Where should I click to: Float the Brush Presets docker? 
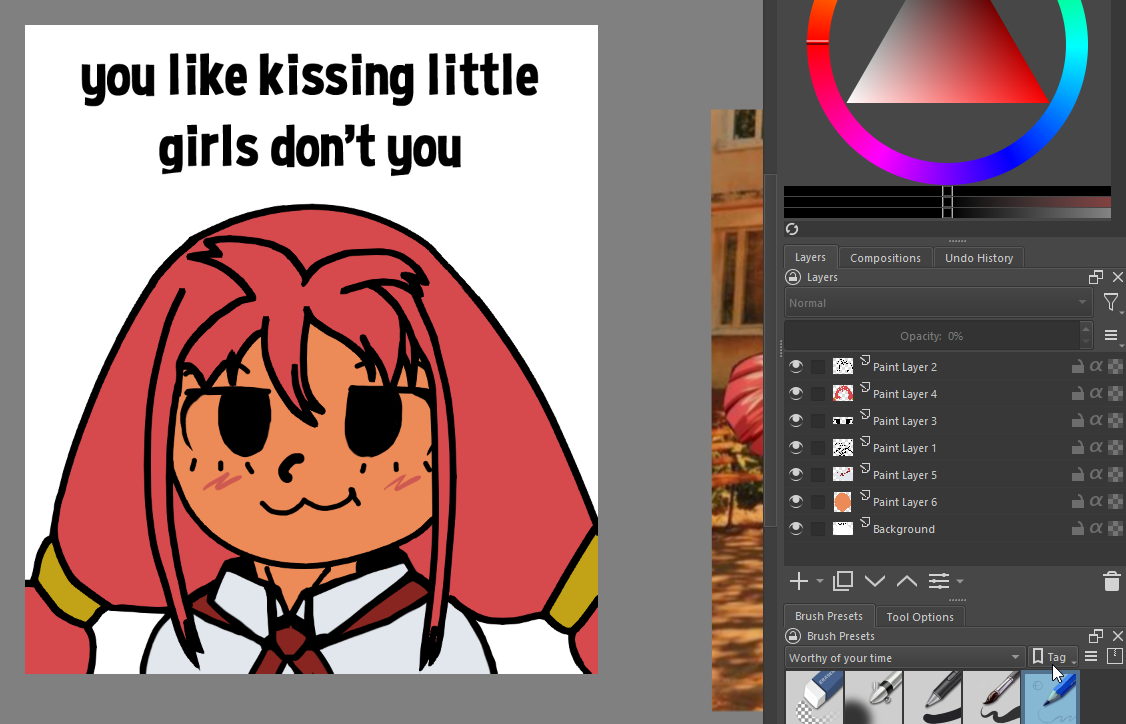1096,636
